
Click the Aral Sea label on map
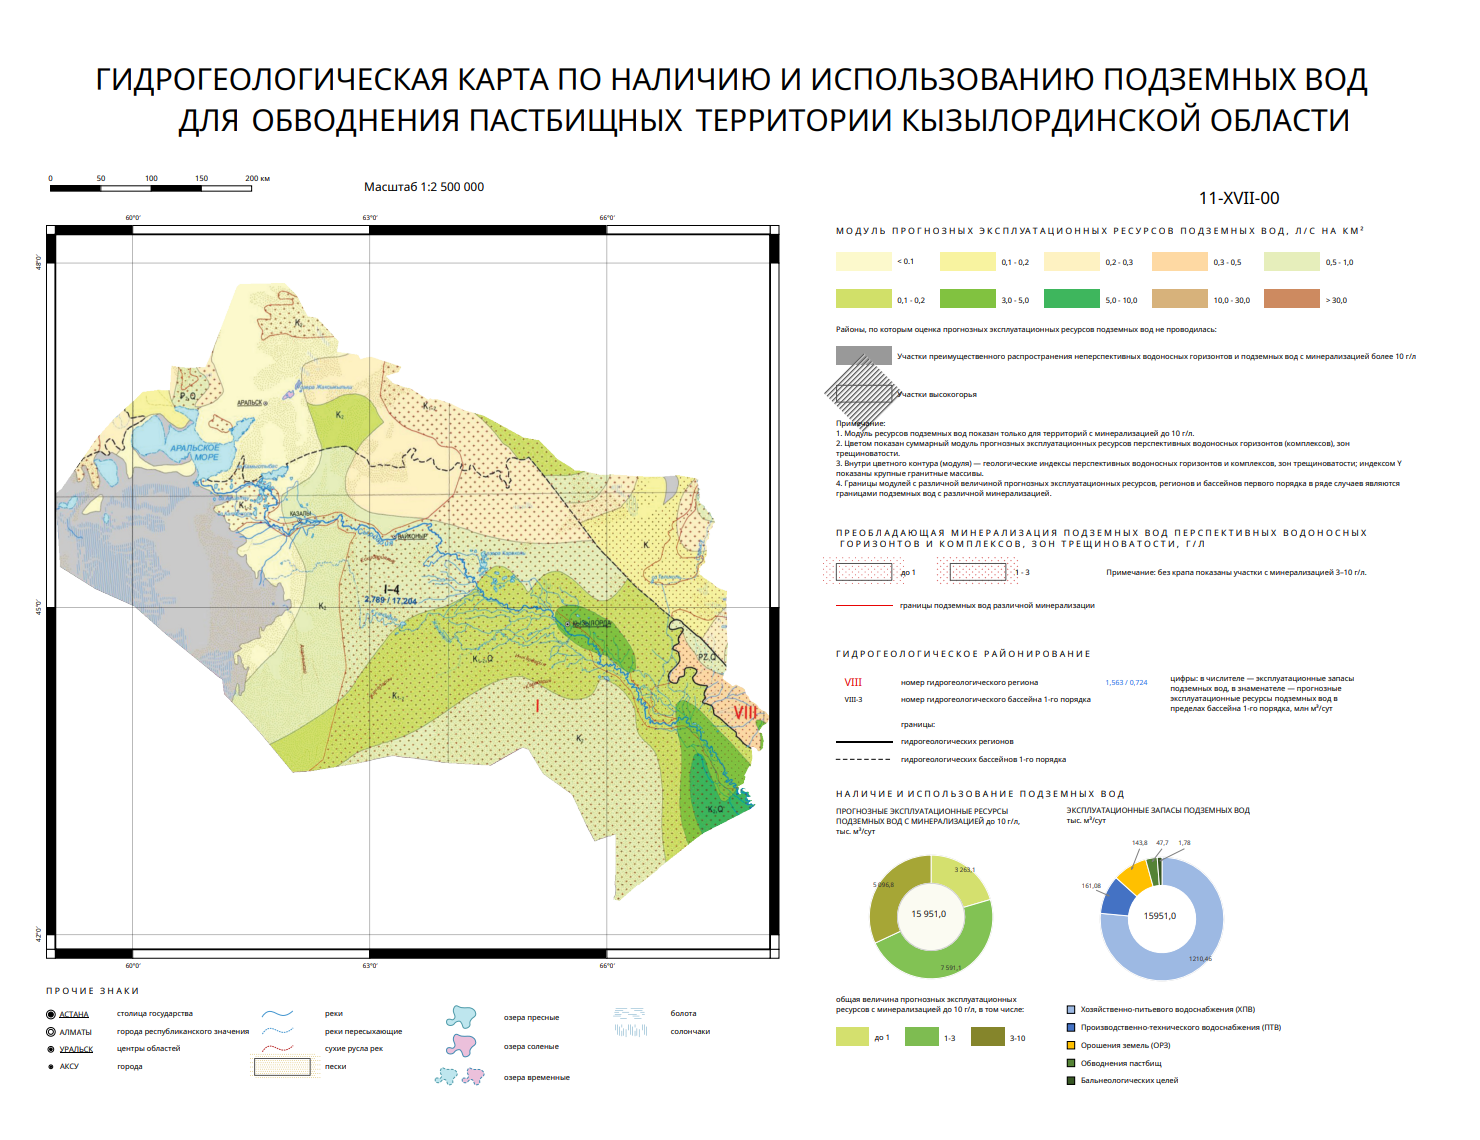tap(195, 452)
